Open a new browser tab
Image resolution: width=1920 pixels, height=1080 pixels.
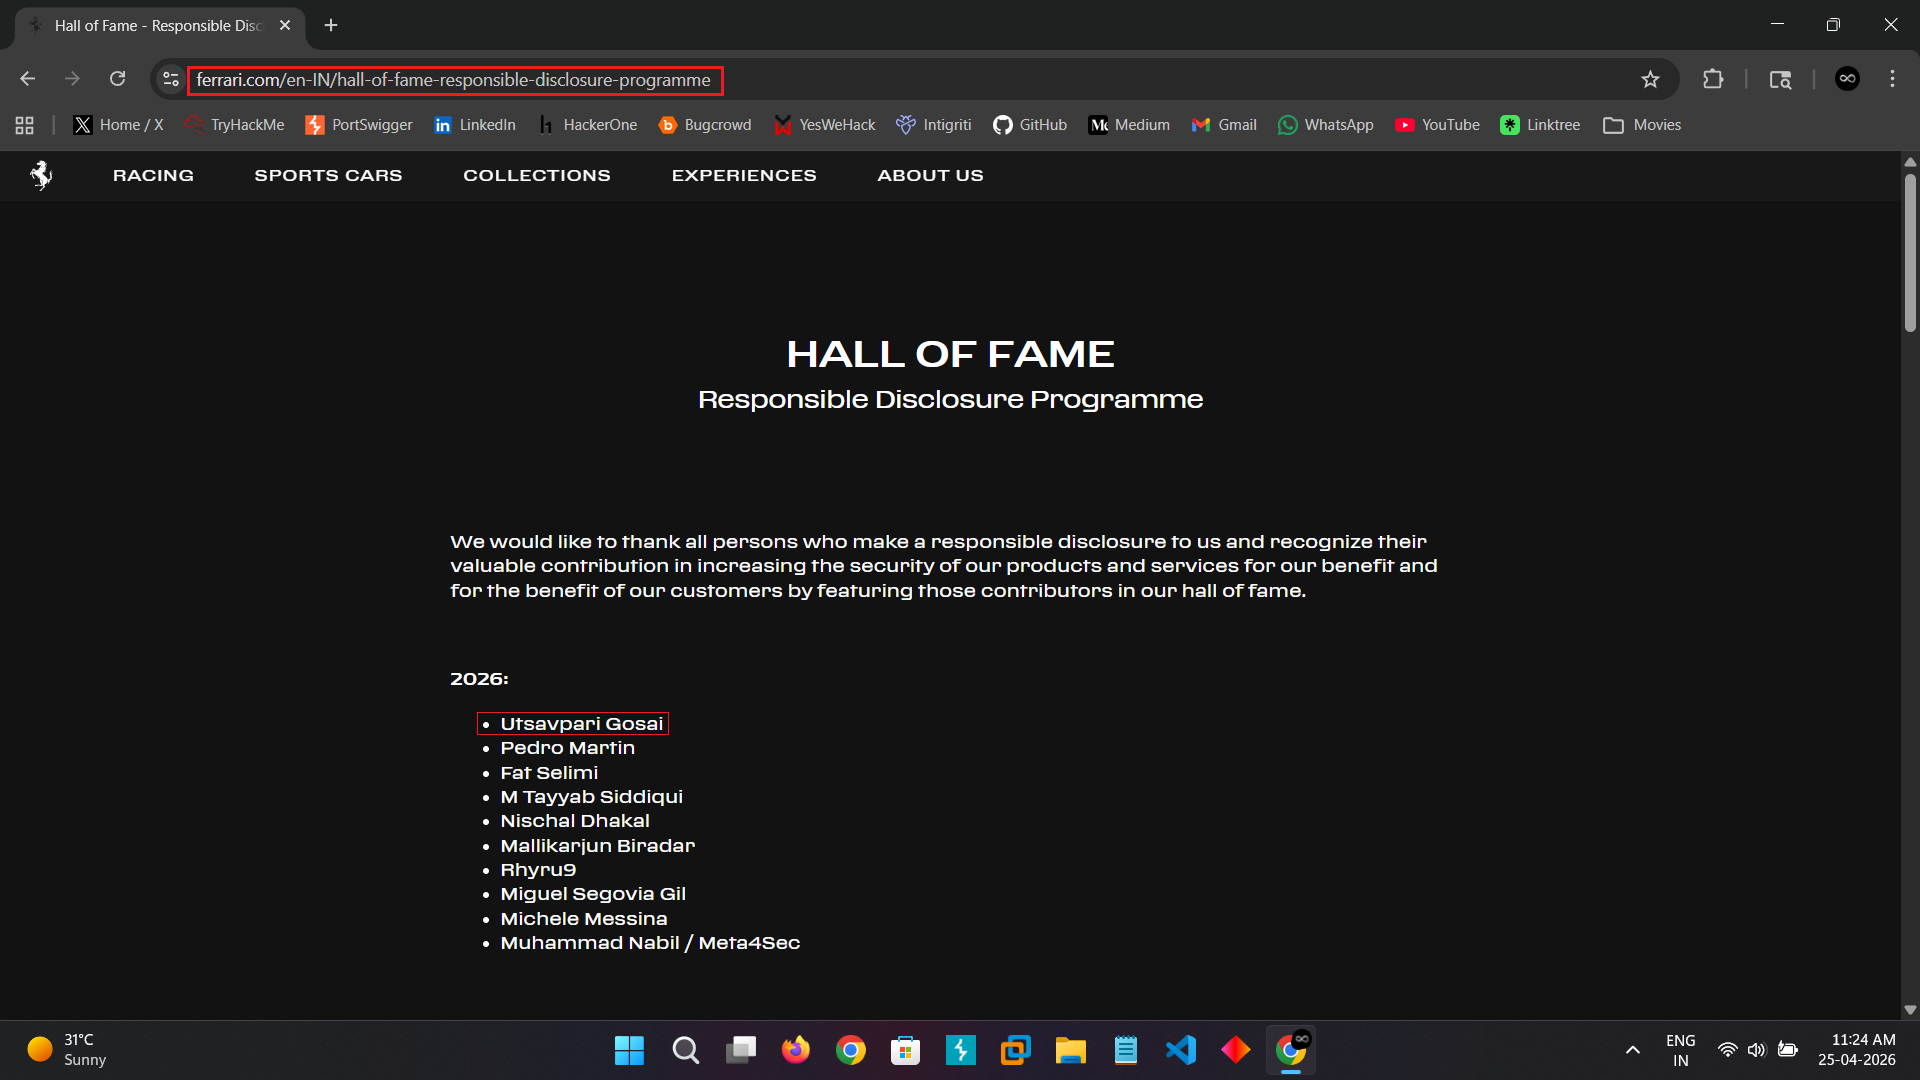point(331,26)
